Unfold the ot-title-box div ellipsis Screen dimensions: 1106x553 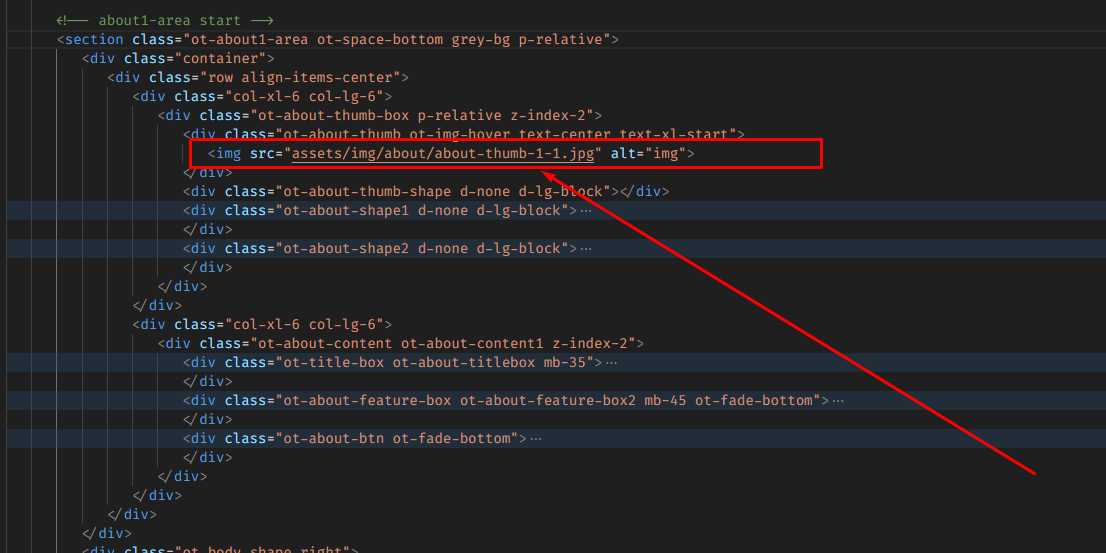click(611, 363)
